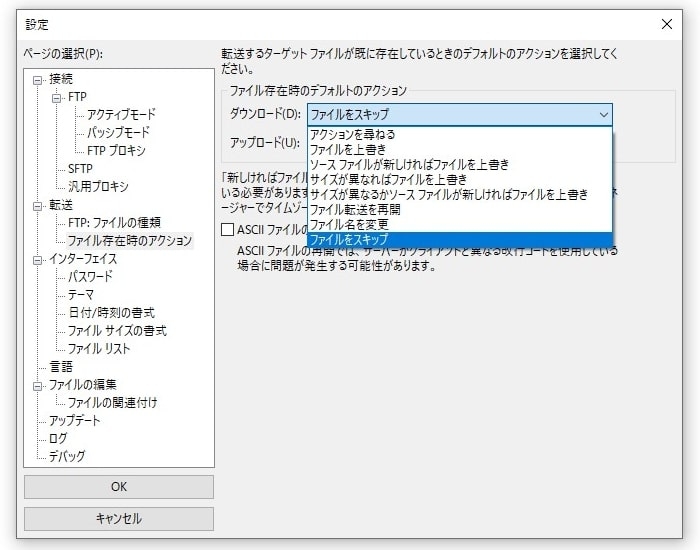
Task: Open the テーマ page in tree
Action: click(81, 295)
